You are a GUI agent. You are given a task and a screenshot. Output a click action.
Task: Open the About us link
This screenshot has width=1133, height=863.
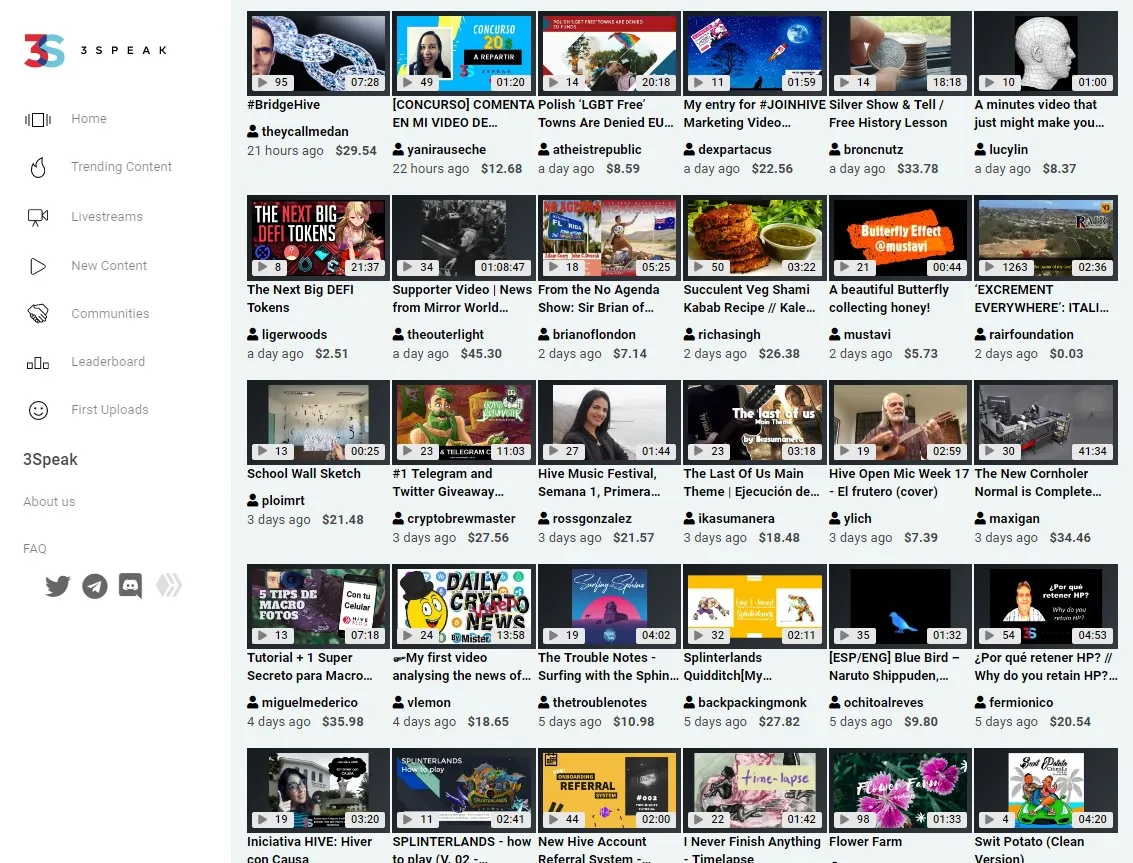coord(49,502)
